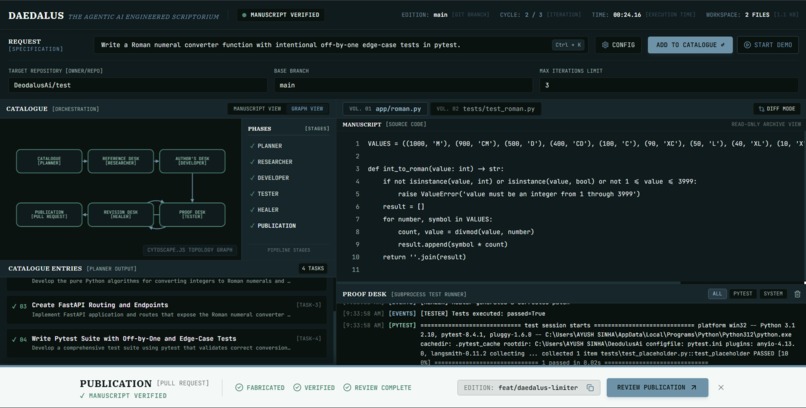Select the Revision Desk [Healer] node
Image resolution: width=806 pixels, height=408 pixels.
coord(121,214)
